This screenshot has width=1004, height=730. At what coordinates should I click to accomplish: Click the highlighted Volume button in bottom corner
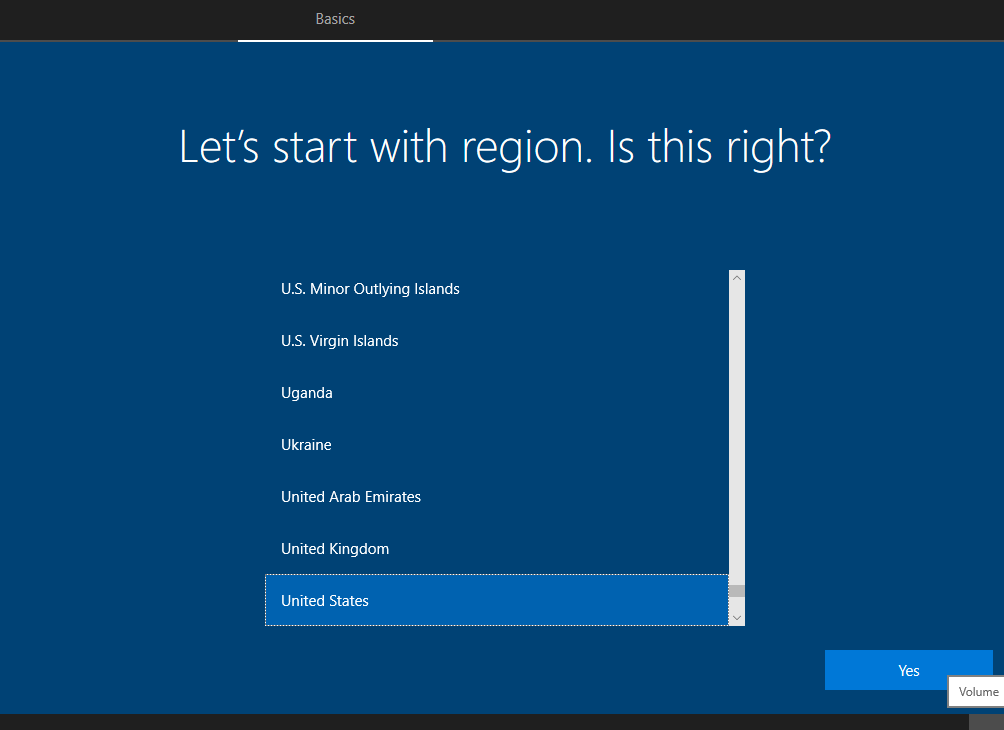985,721
